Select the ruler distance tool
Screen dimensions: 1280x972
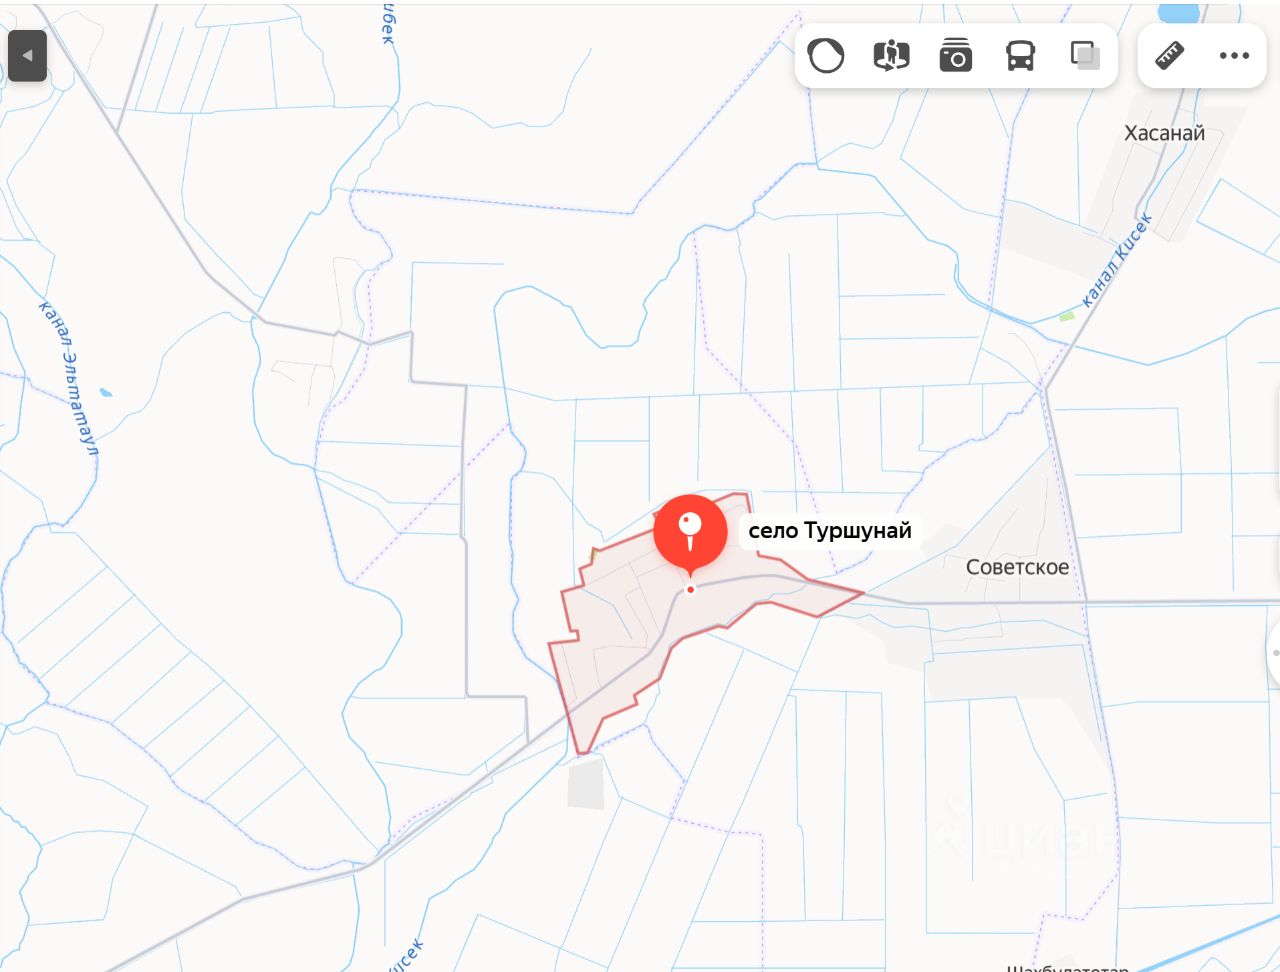(1170, 55)
